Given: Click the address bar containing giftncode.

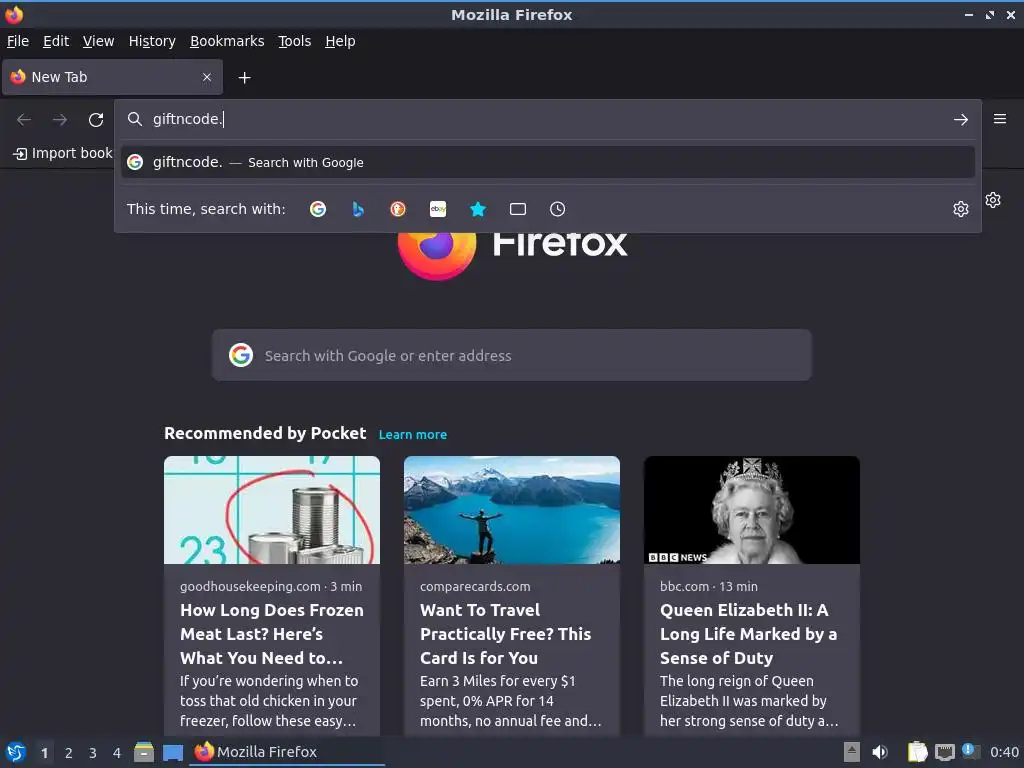Looking at the screenshot, I should [x=547, y=120].
